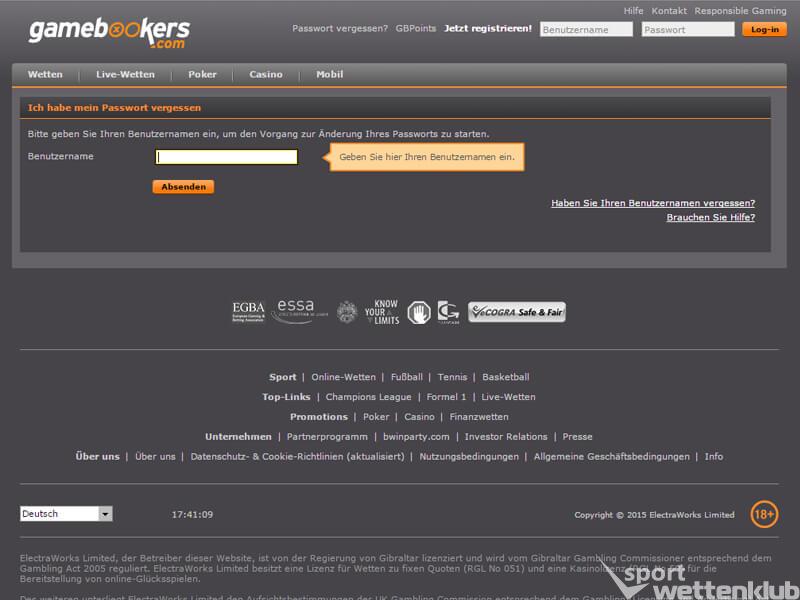Click the Log-in button
Screen dimensions: 800x600
764,30
